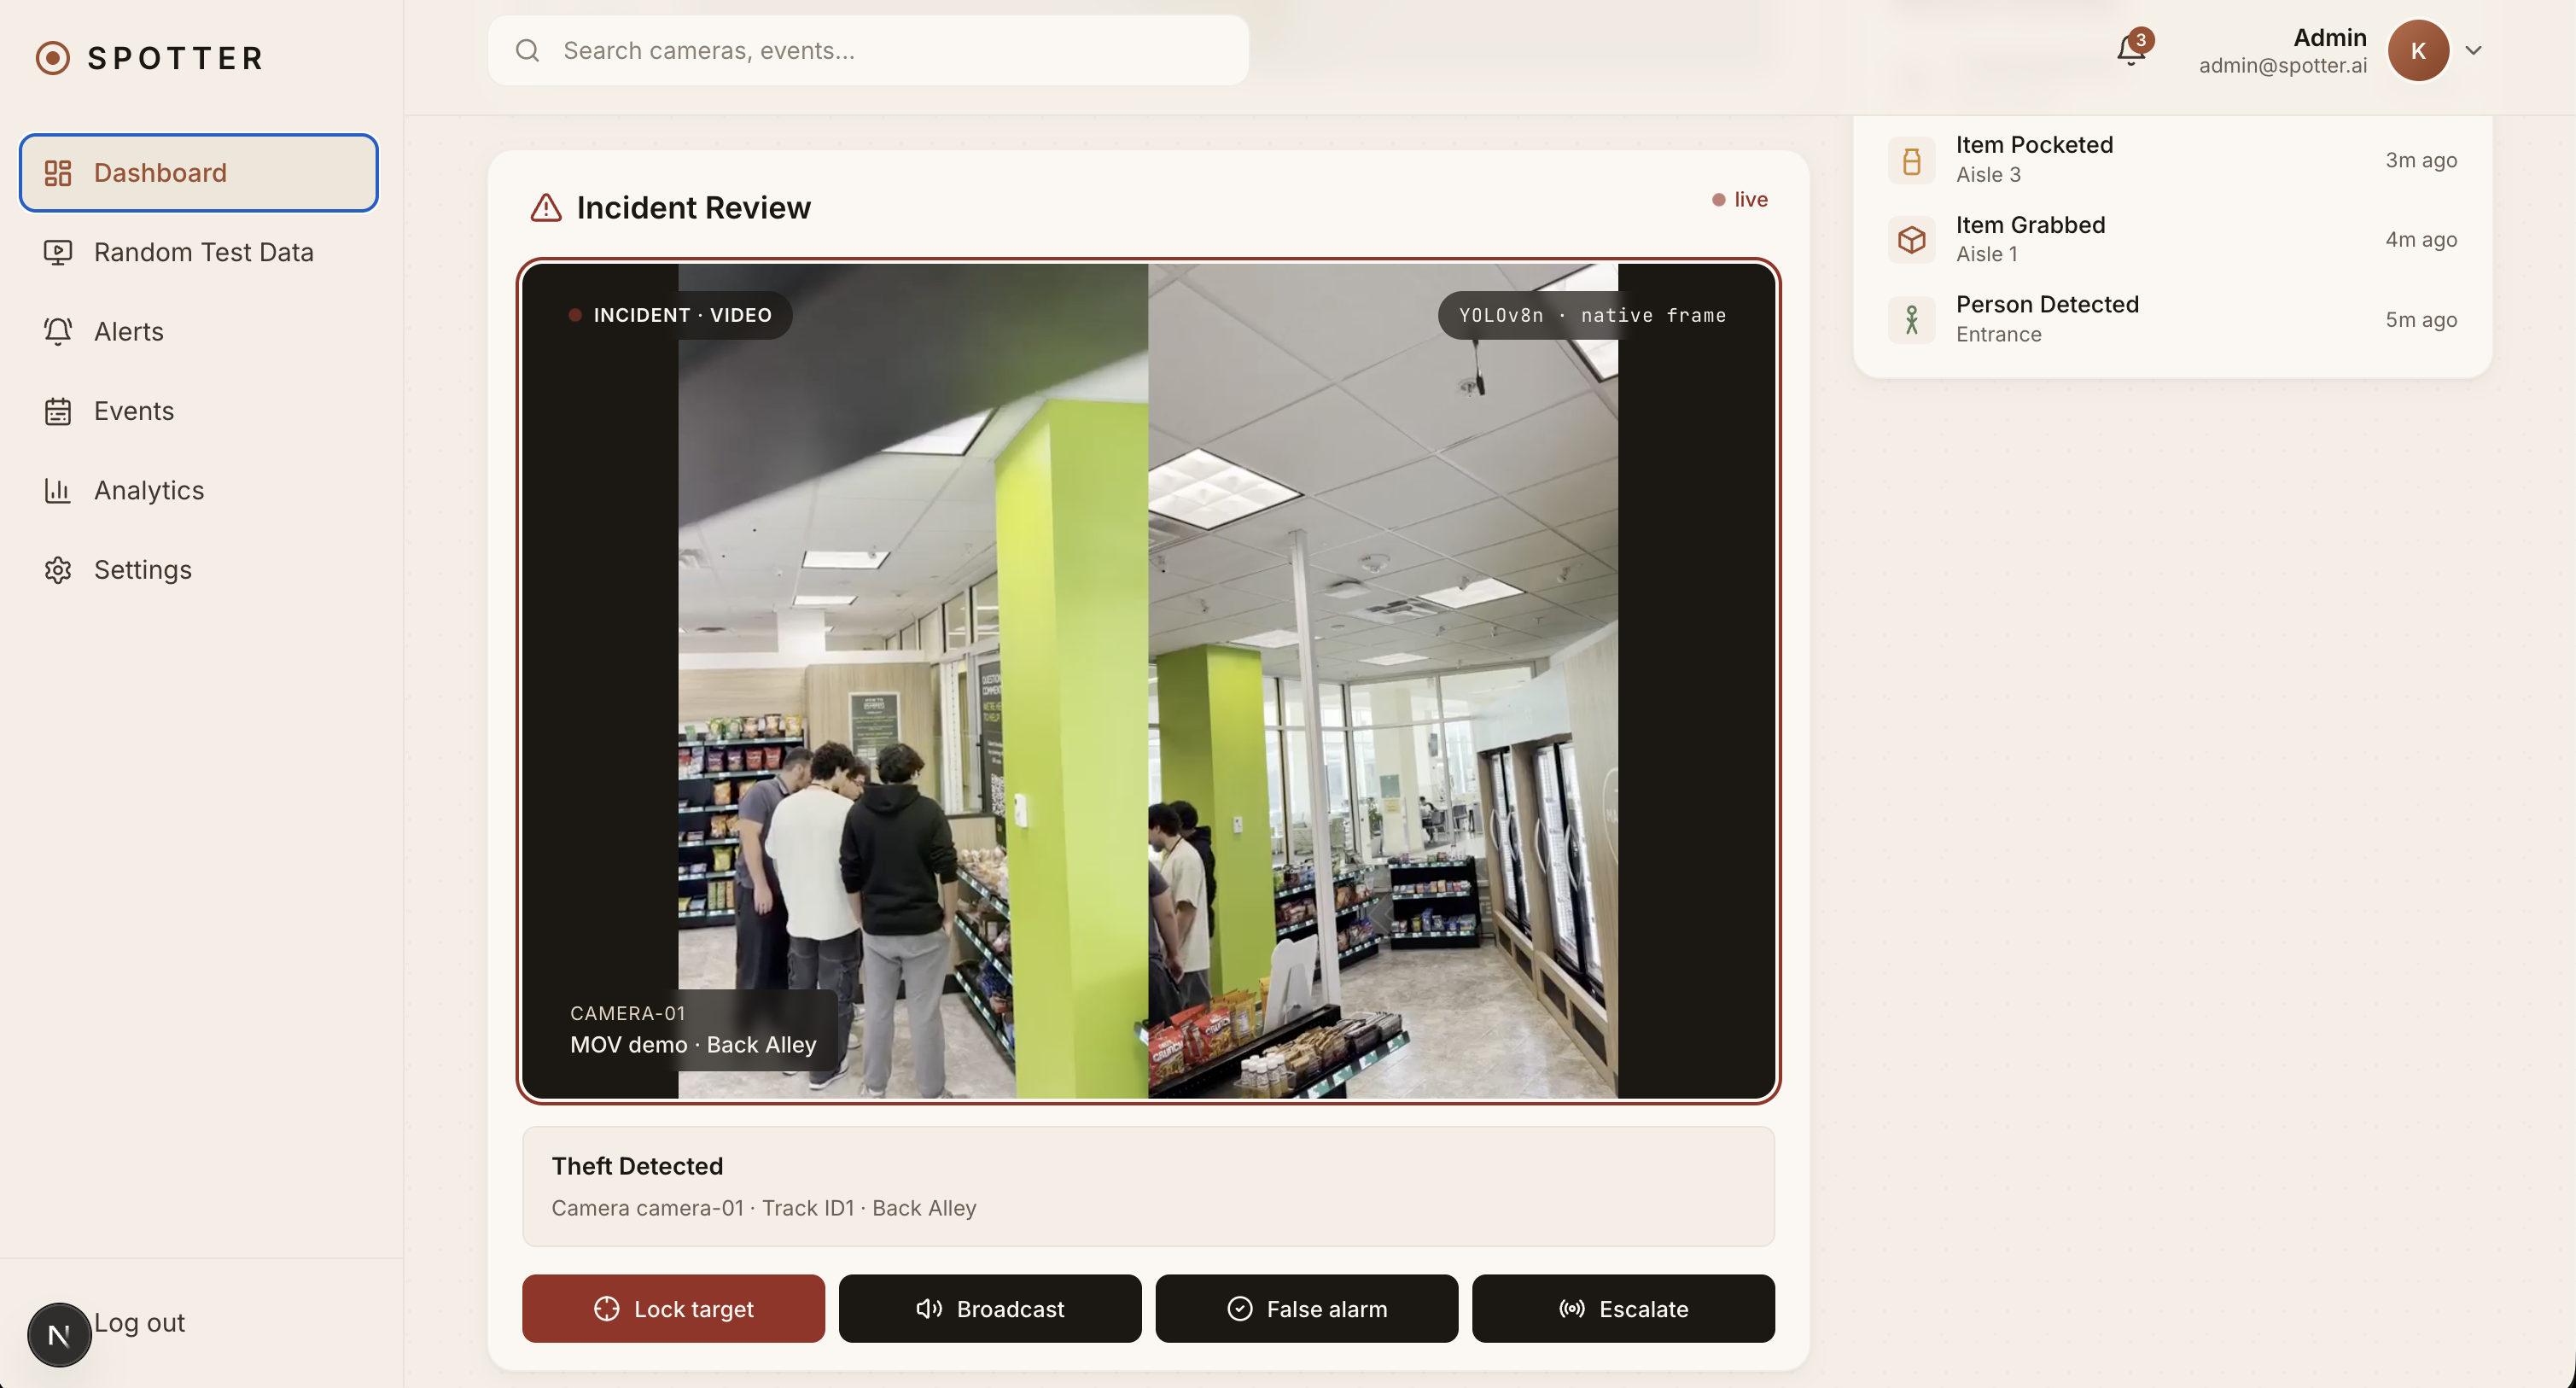Open the Settings sidebar item
The height and width of the screenshot is (1388, 2576).
point(142,570)
